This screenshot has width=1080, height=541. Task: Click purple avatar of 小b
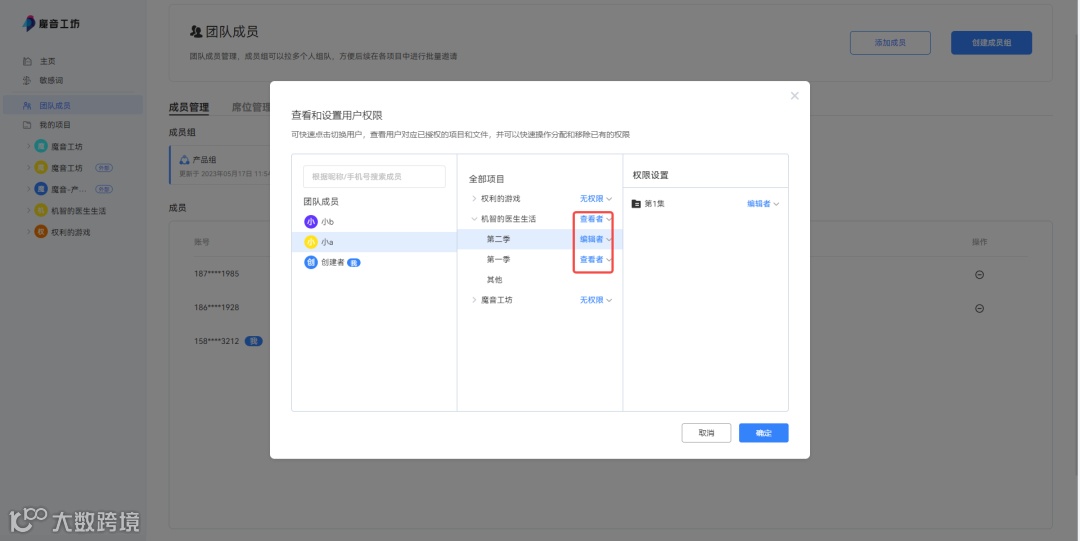point(311,222)
